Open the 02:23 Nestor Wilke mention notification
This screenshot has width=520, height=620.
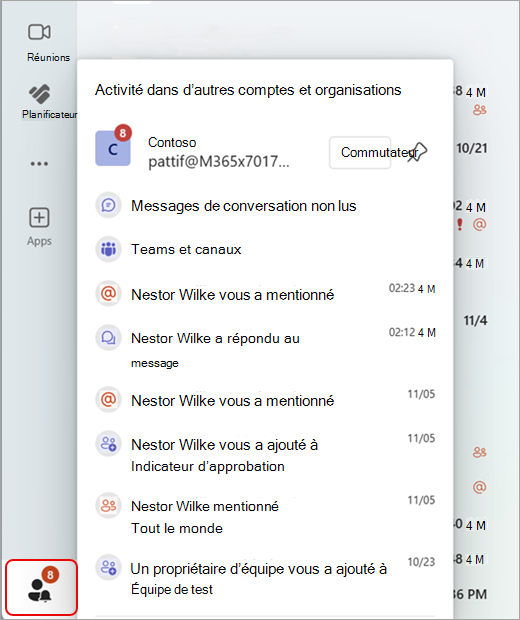click(x=265, y=294)
